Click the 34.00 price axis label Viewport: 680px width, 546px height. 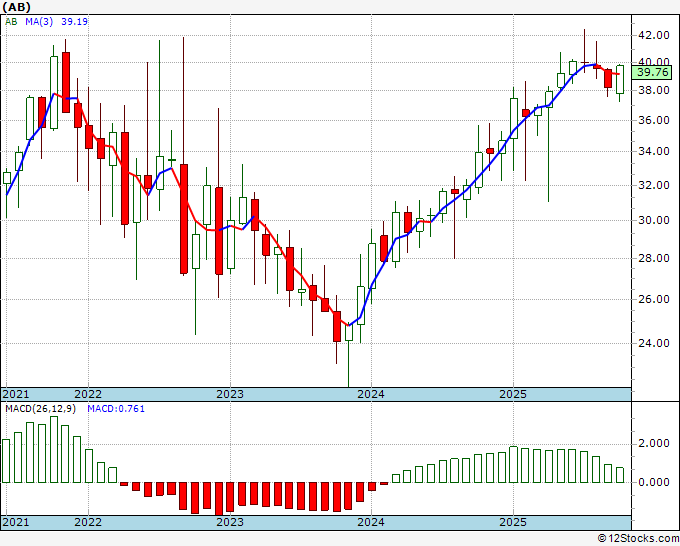point(653,151)
